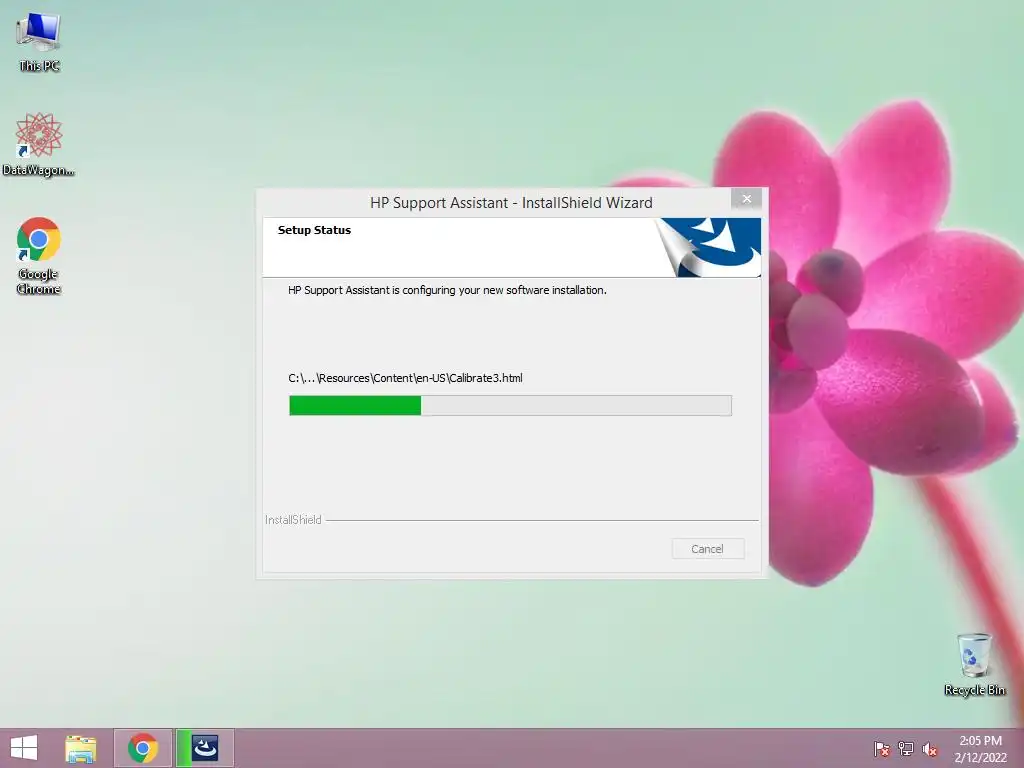
Task: Open the Recycle Bin icon
Action: [974, 664]
